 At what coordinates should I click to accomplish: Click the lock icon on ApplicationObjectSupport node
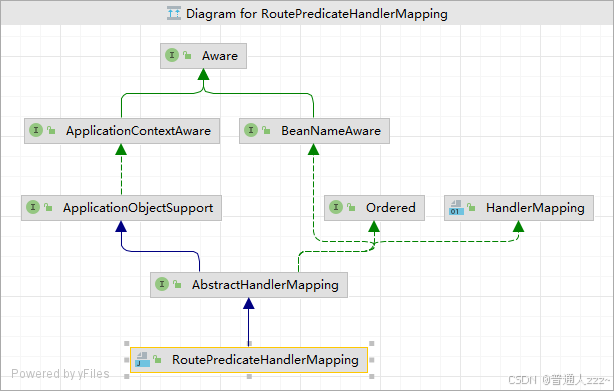click(x=48, y=207)
